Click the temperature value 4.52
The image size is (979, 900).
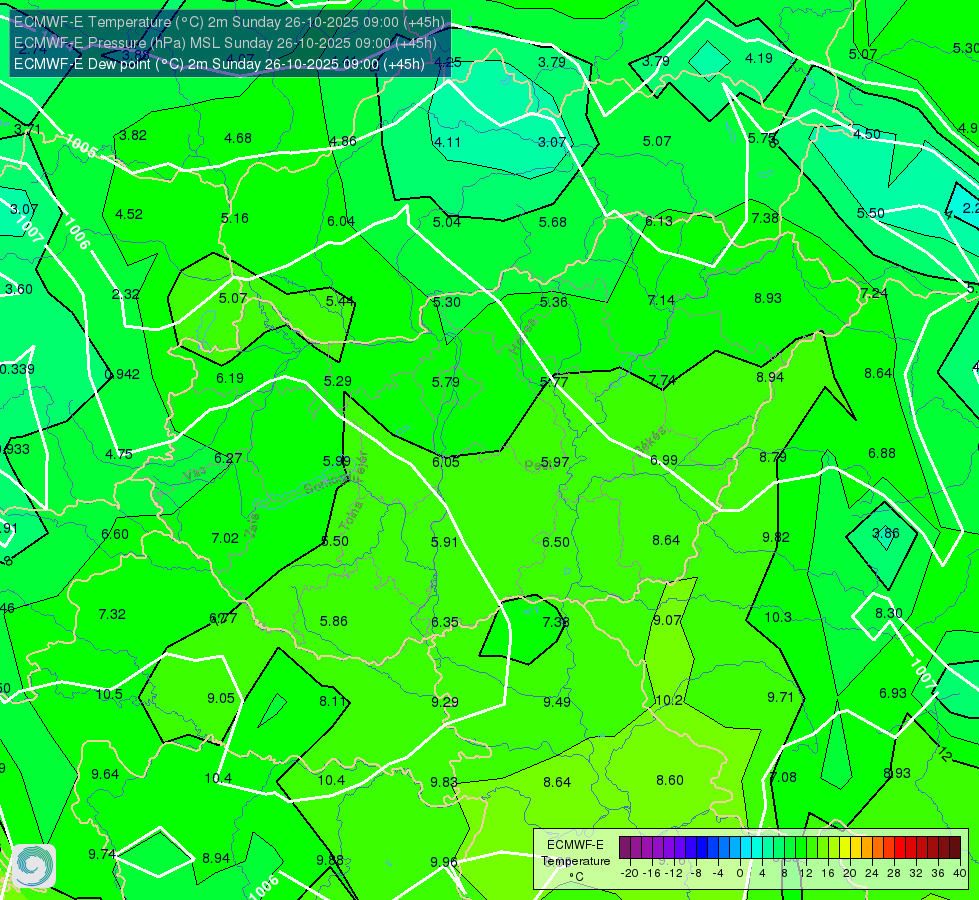pos(129,214)
